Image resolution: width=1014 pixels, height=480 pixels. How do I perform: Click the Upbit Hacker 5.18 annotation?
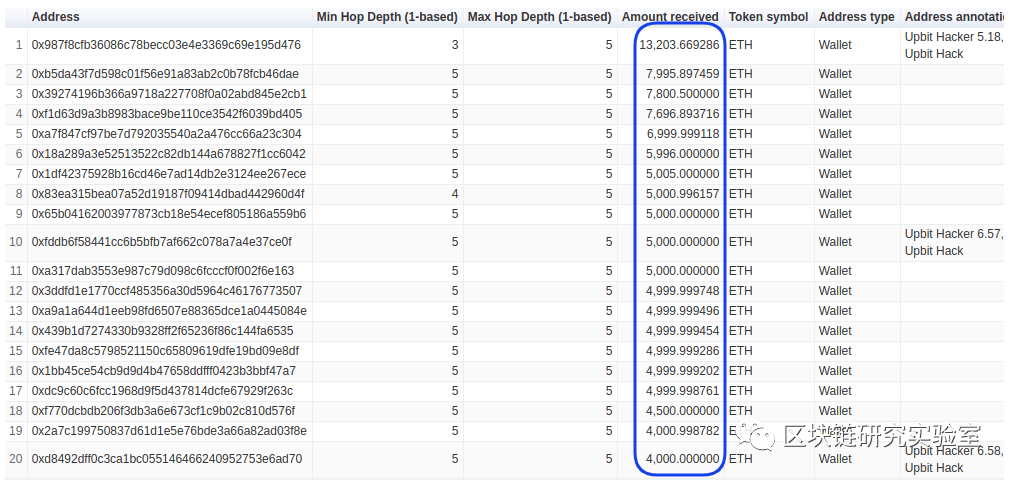[x=954, y=45]
